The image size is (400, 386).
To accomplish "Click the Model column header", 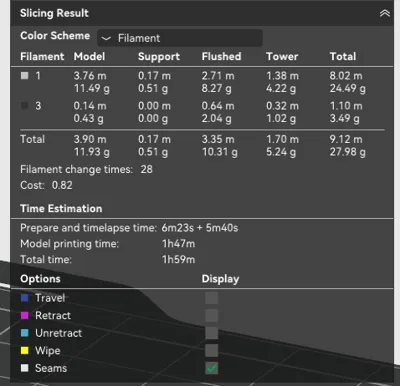I will (x=89, y=56).
